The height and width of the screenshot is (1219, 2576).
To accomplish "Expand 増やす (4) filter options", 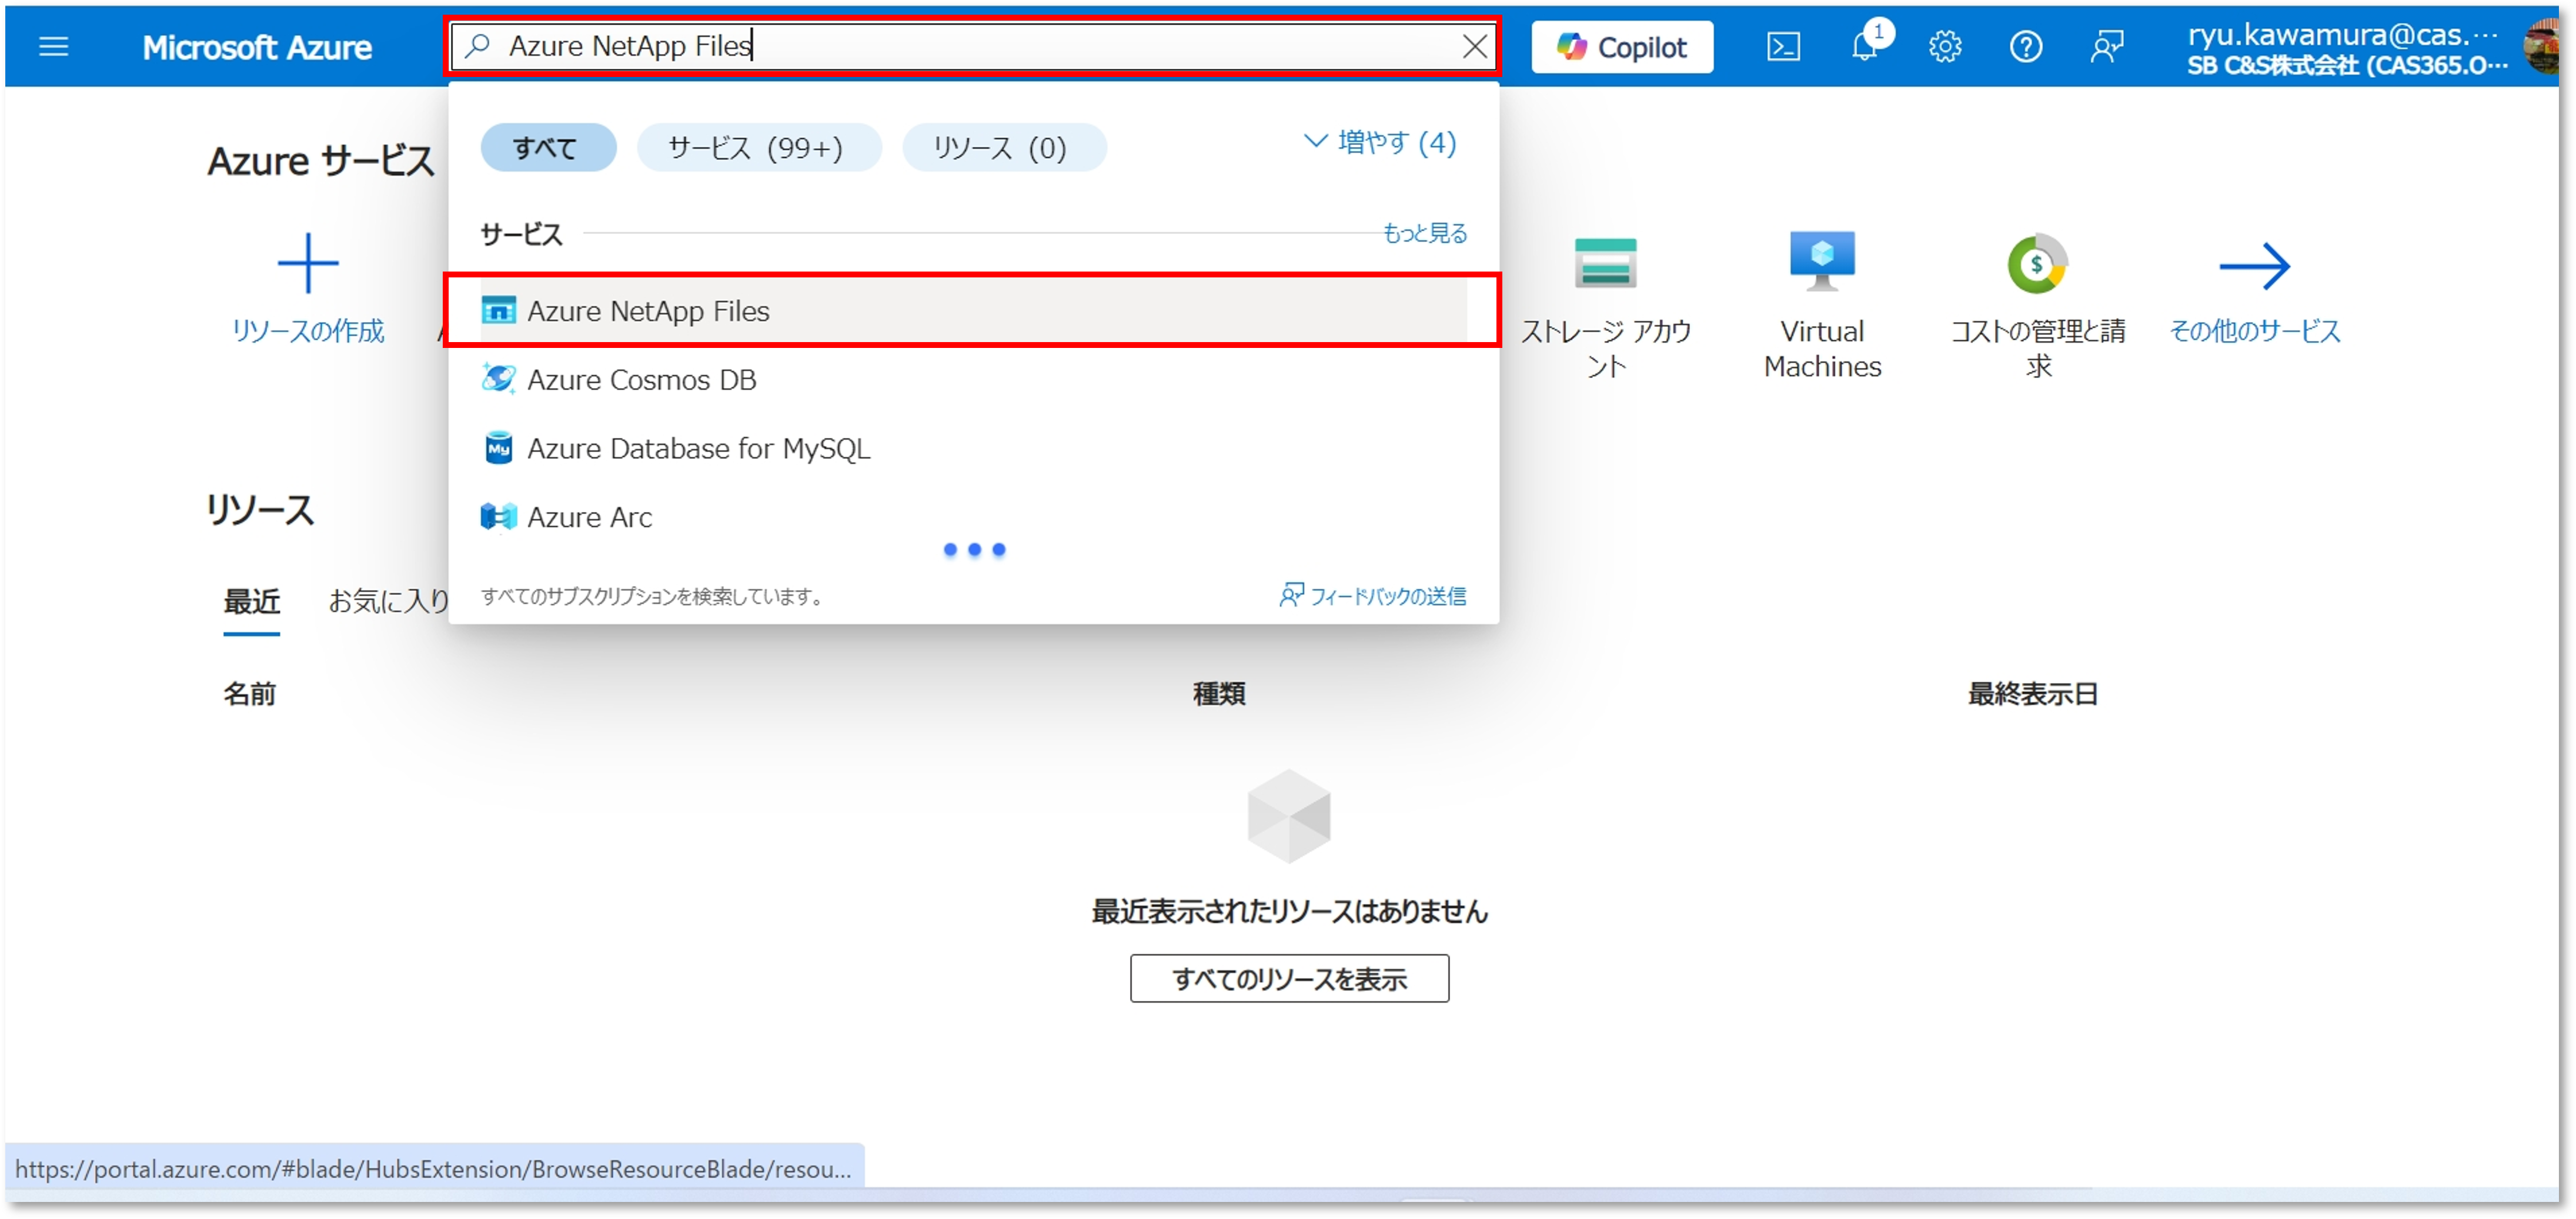I will pos(1381,143).
